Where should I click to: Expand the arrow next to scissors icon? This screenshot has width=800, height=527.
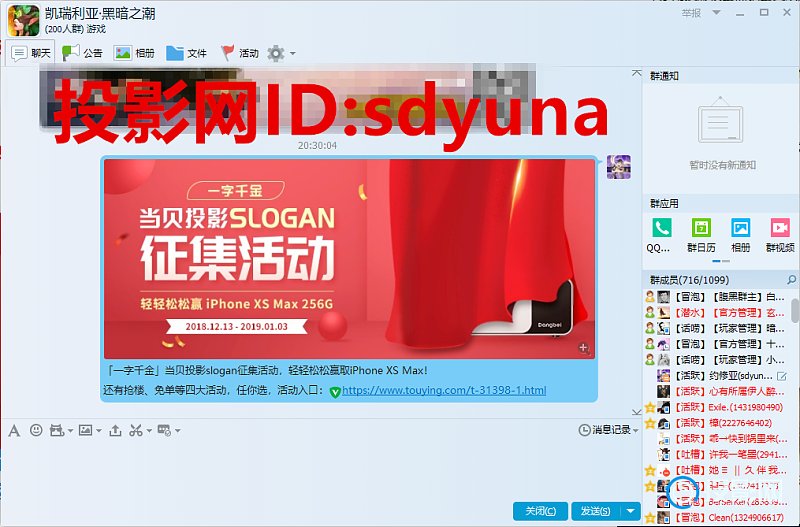(149, 431)
